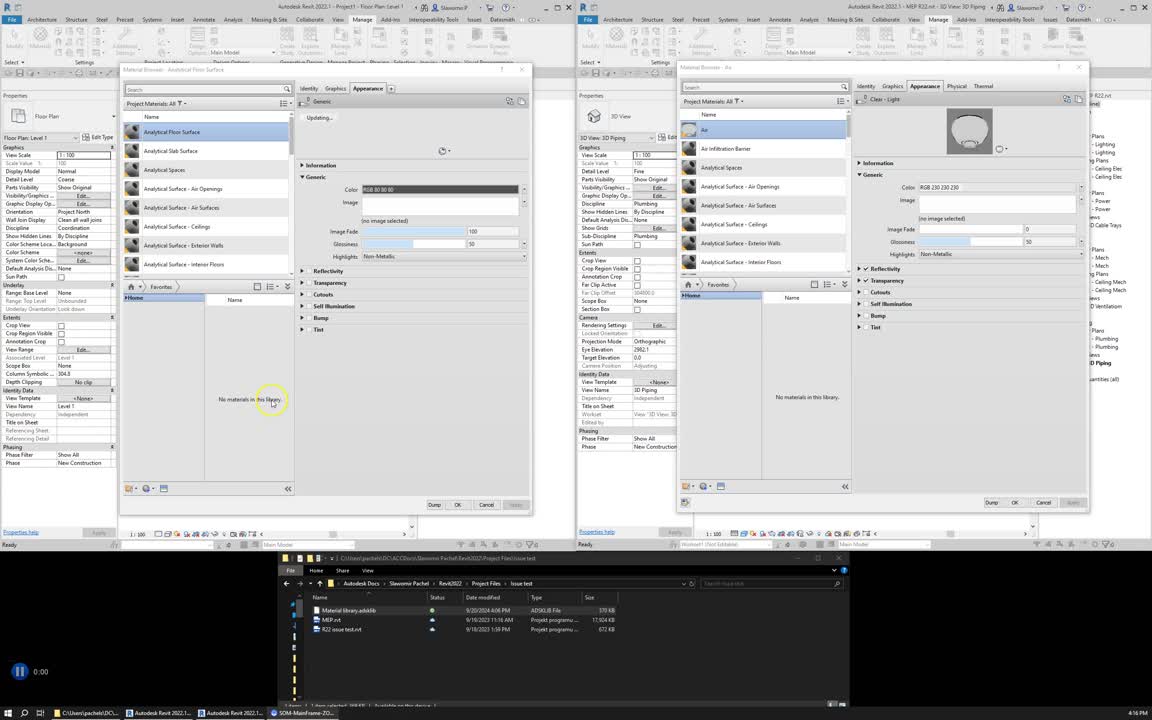This screenshot has width=1152, height=720.
Task: Open material list view options dropdown, left browser
Action: tap(285, 104)
